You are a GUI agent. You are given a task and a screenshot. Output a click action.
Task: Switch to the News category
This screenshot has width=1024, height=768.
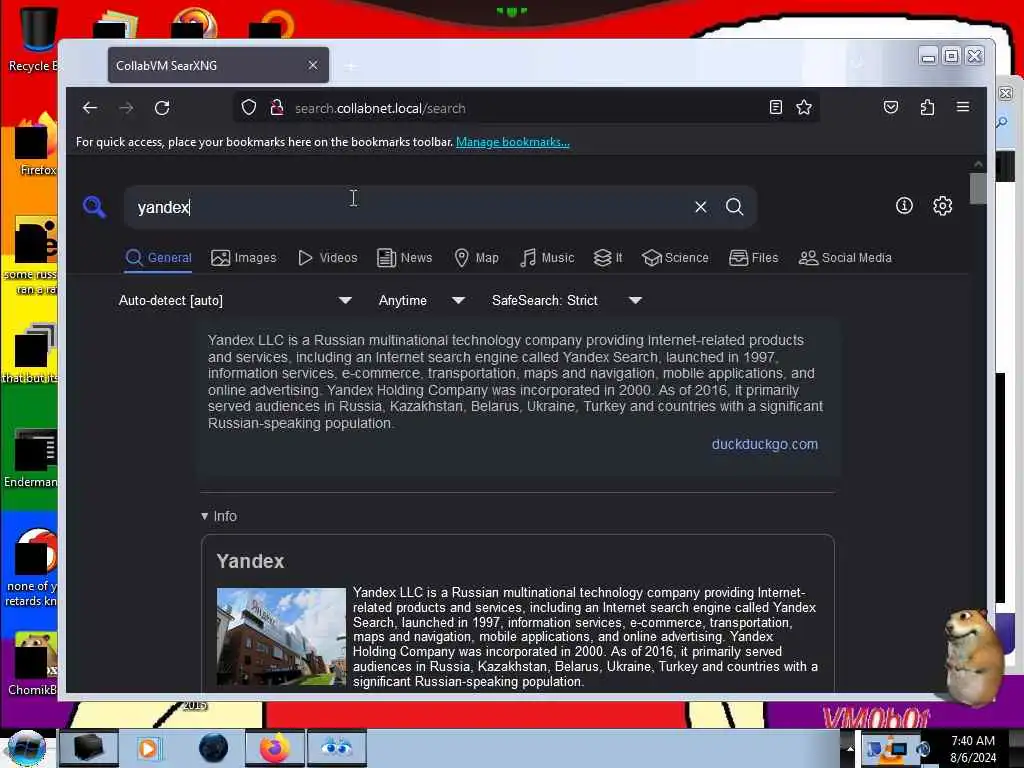(x=405, y=258)
